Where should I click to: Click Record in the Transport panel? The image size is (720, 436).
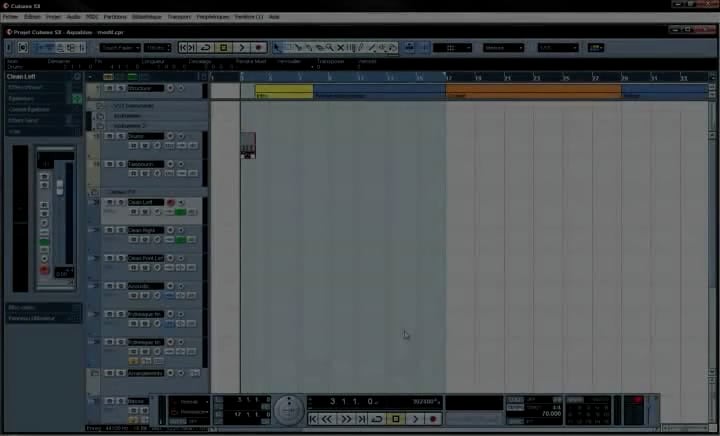coord(433,419)
